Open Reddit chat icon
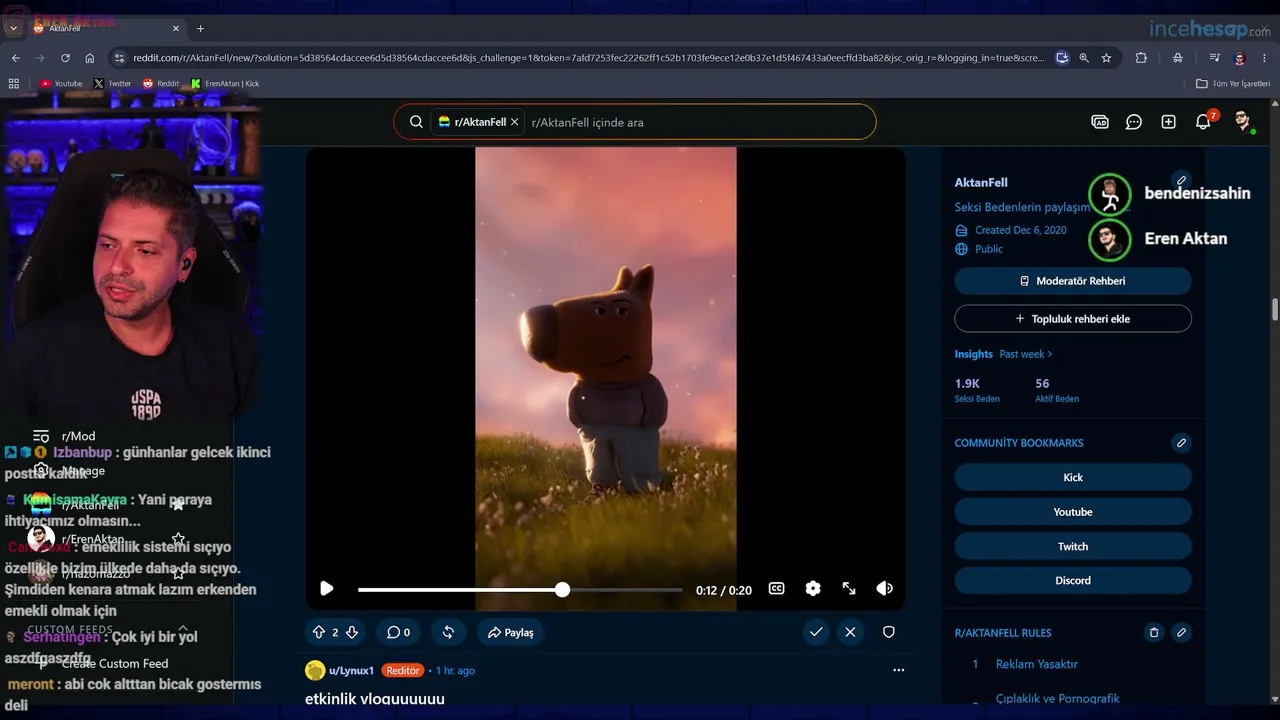 1134,122
